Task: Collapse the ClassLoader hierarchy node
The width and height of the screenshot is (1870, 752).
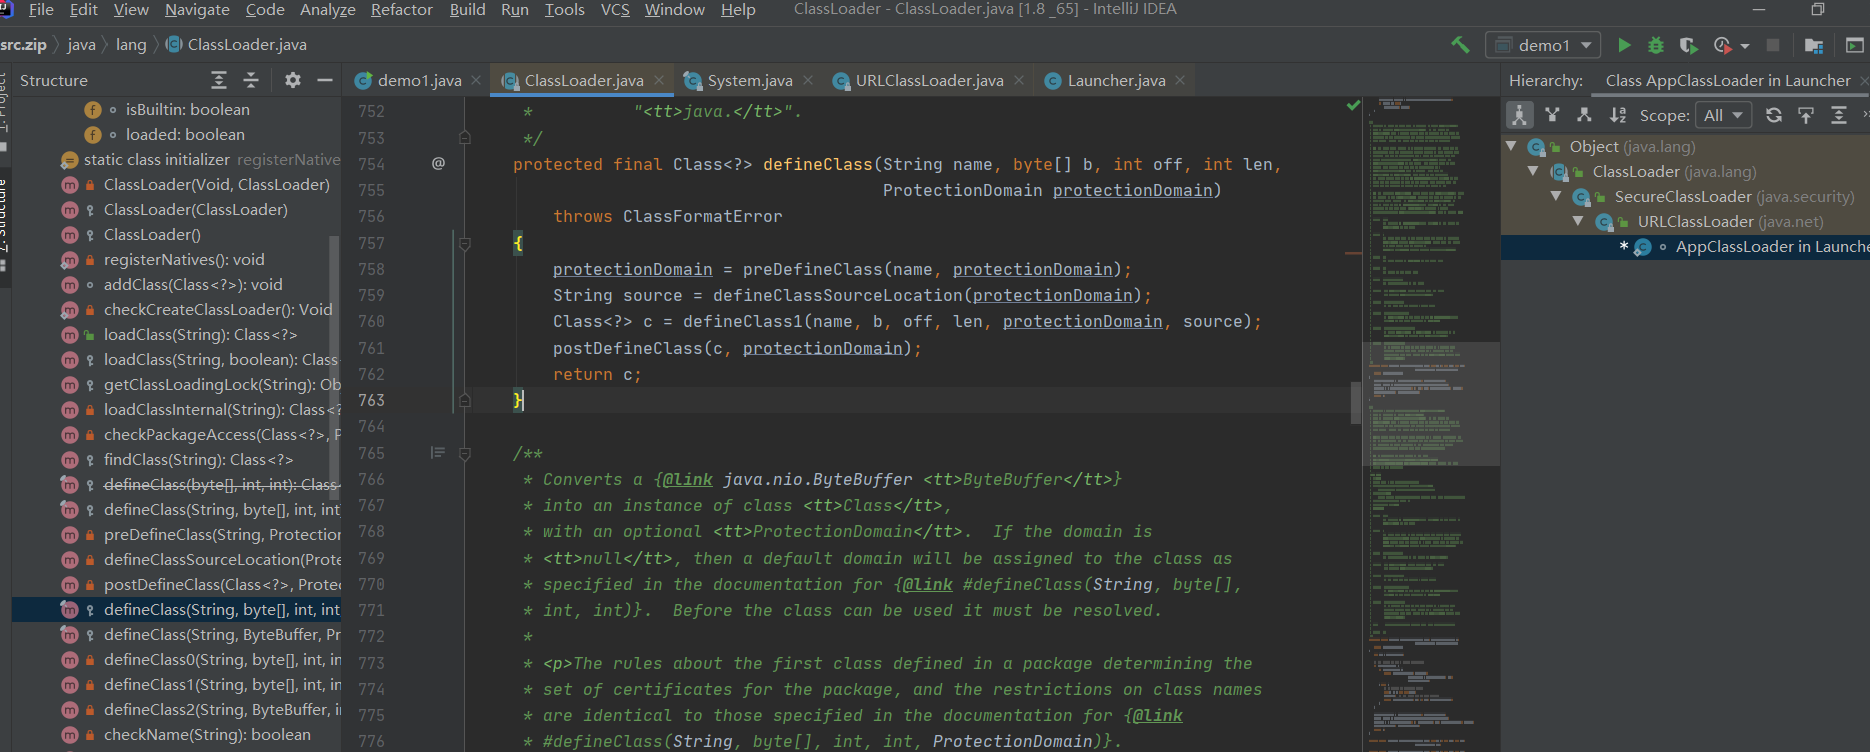Action: pos(1533,171)
